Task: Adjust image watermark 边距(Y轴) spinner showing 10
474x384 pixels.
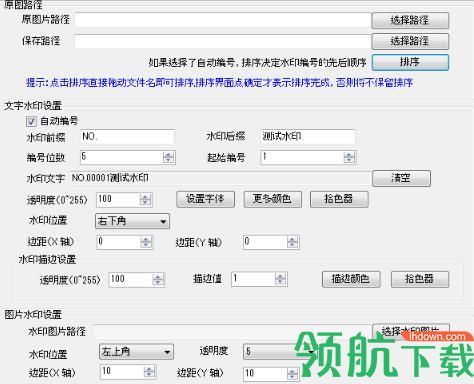Action: coord(292,374)
